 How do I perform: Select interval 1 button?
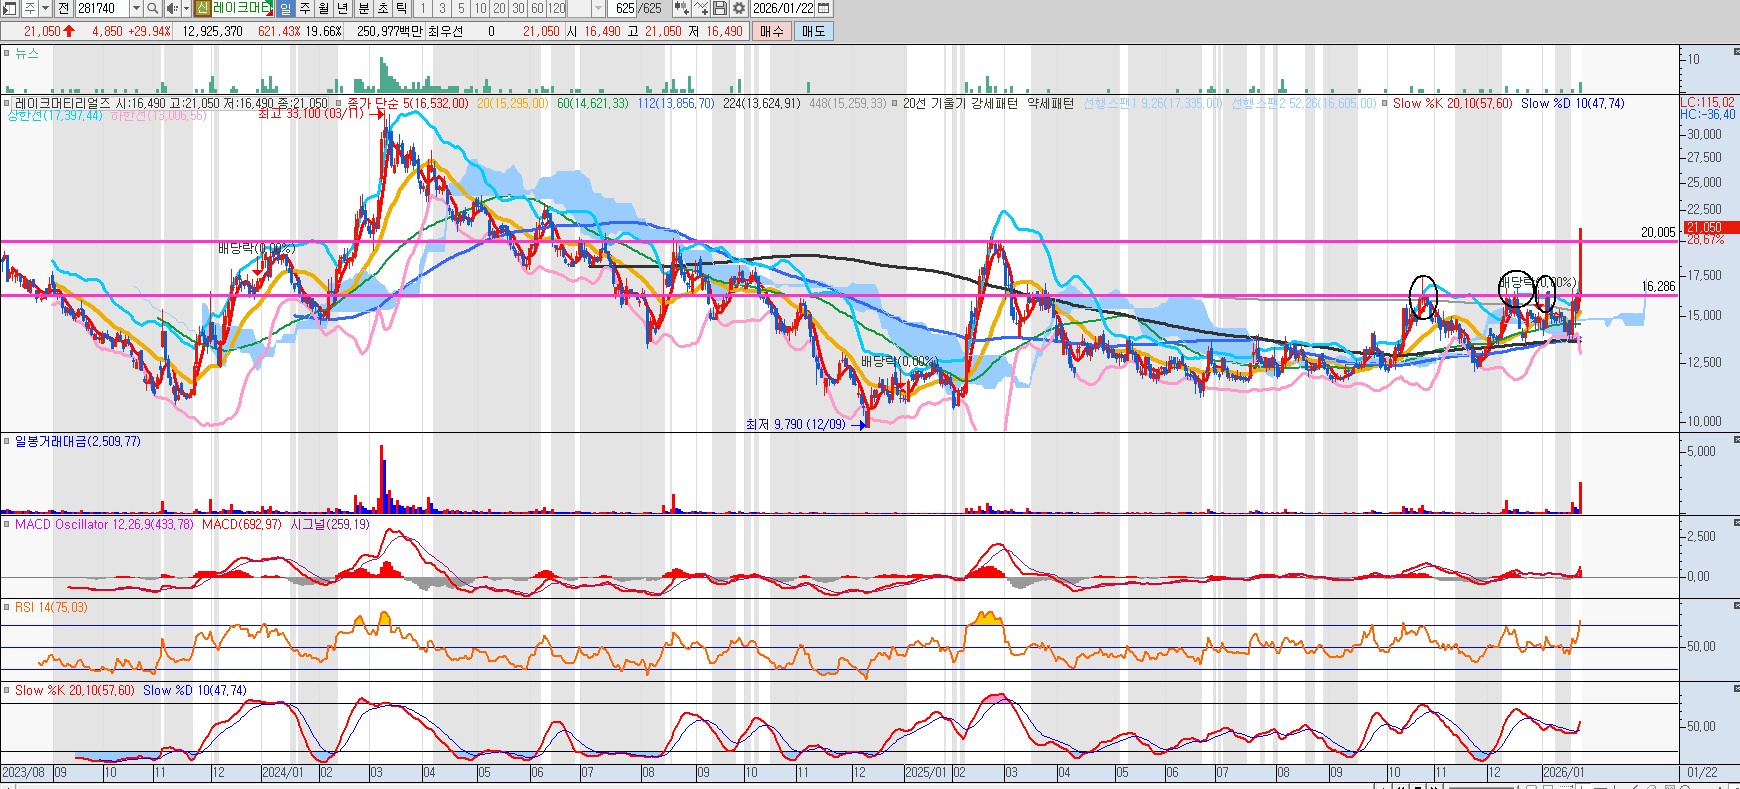pyautogui.click(x=423, y=8)
